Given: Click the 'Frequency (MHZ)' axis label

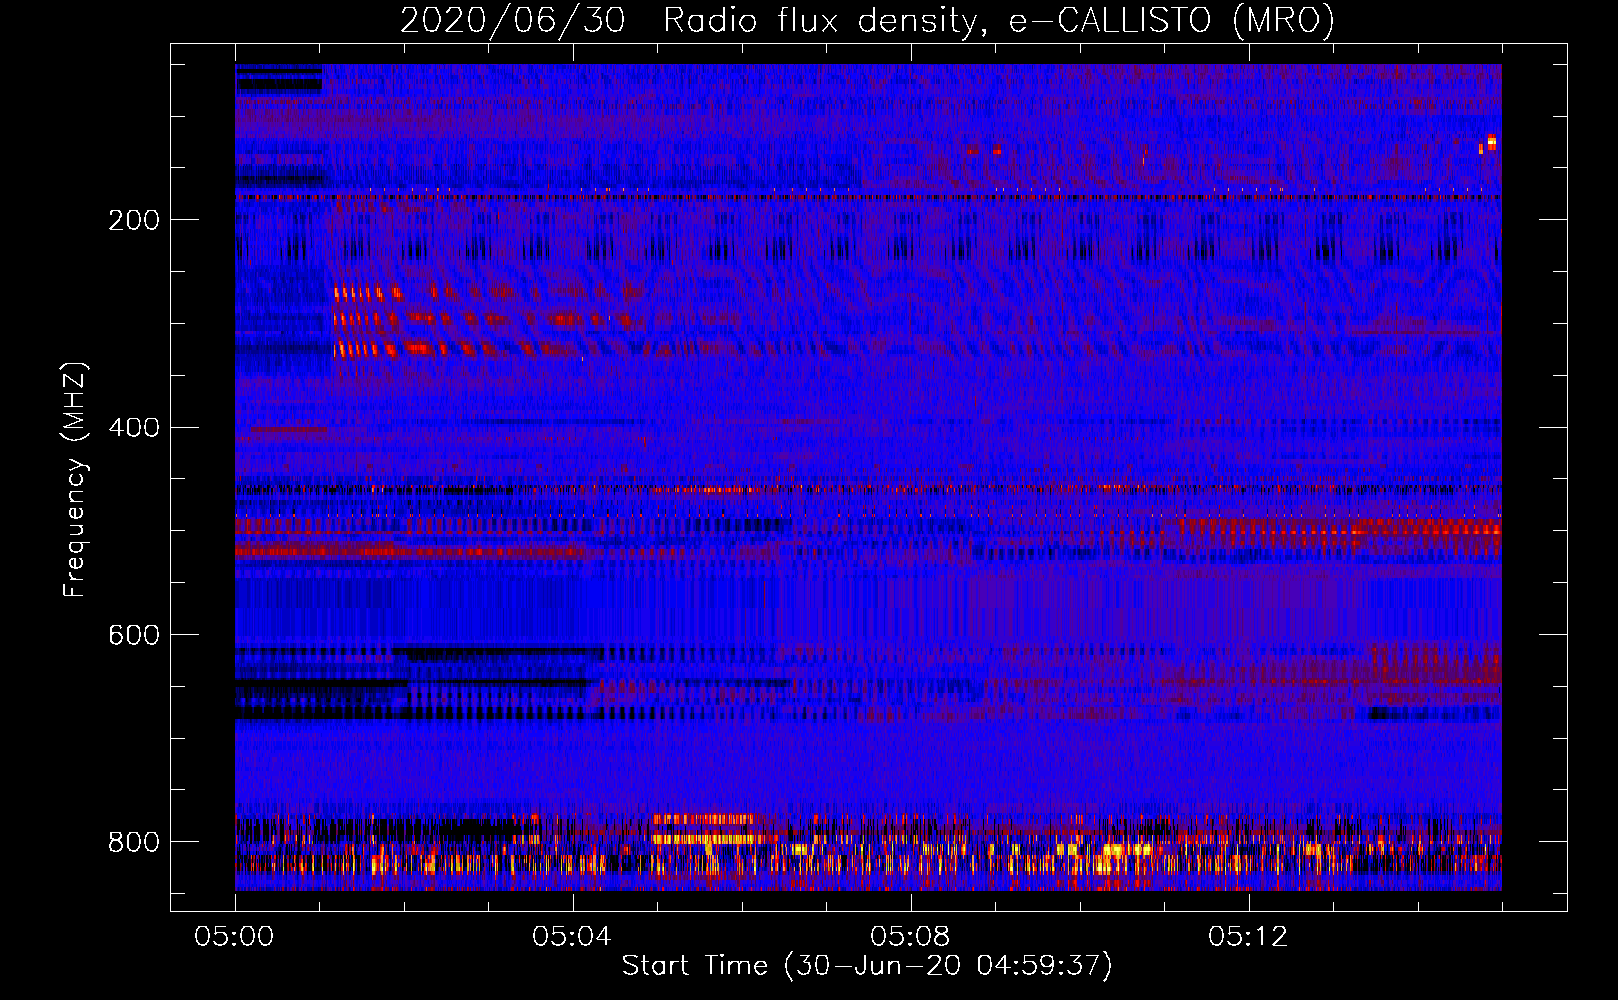Looking at the screenshot, I should 75,479.
